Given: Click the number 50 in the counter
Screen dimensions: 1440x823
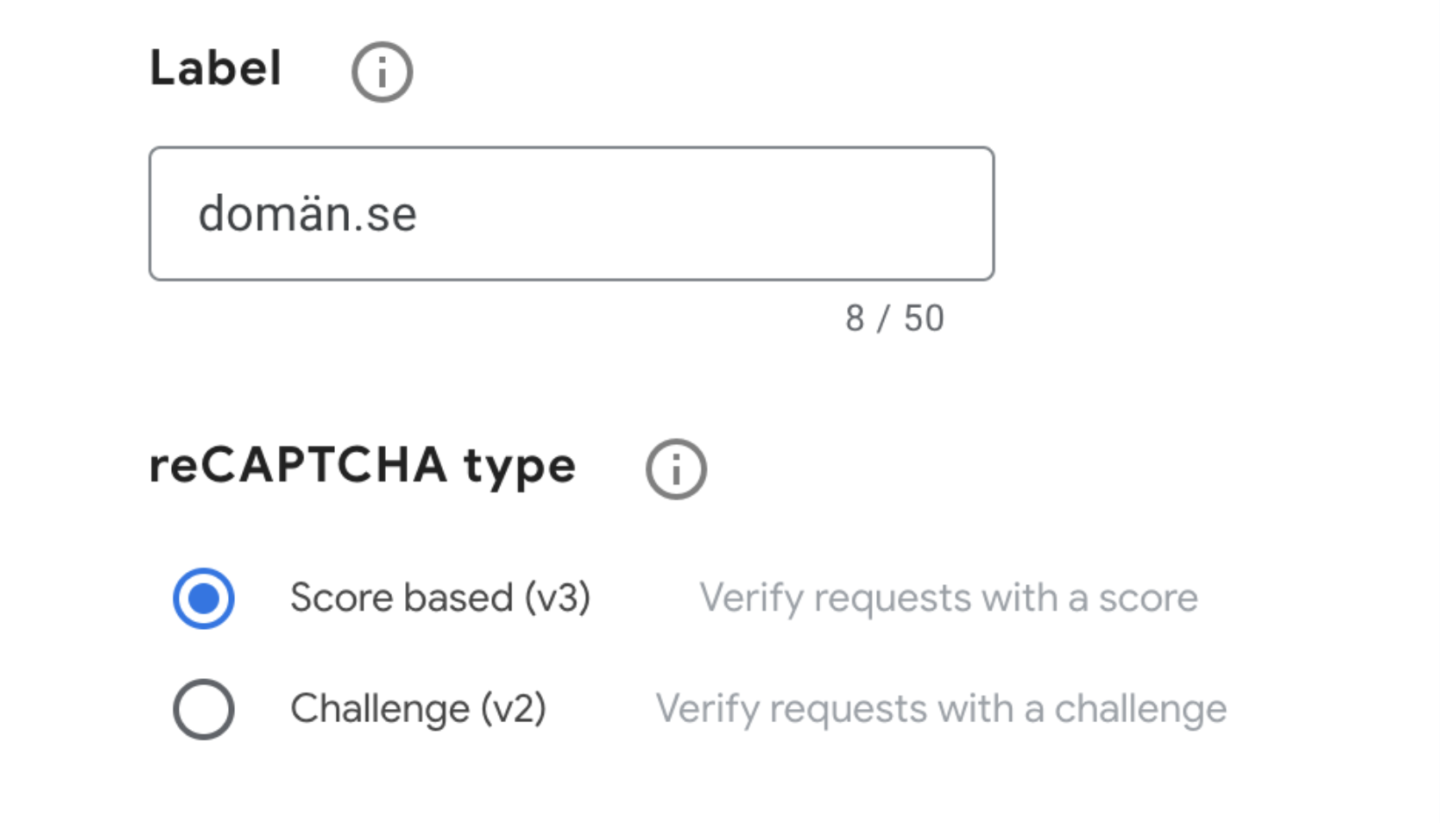Looking at the screenshot, I should point(924,319).
